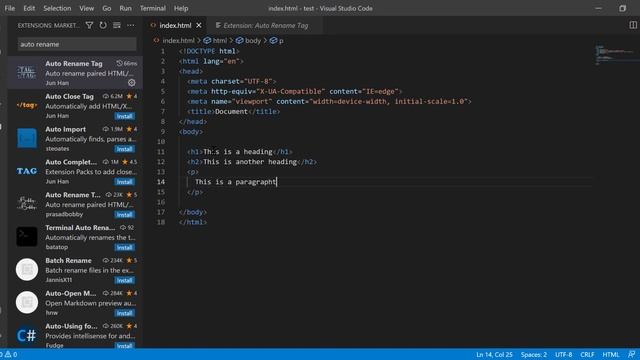This screenshot has height=360, width=640.
Task: Open the Auto Import extension icon
Action: (x=27, y=138)
